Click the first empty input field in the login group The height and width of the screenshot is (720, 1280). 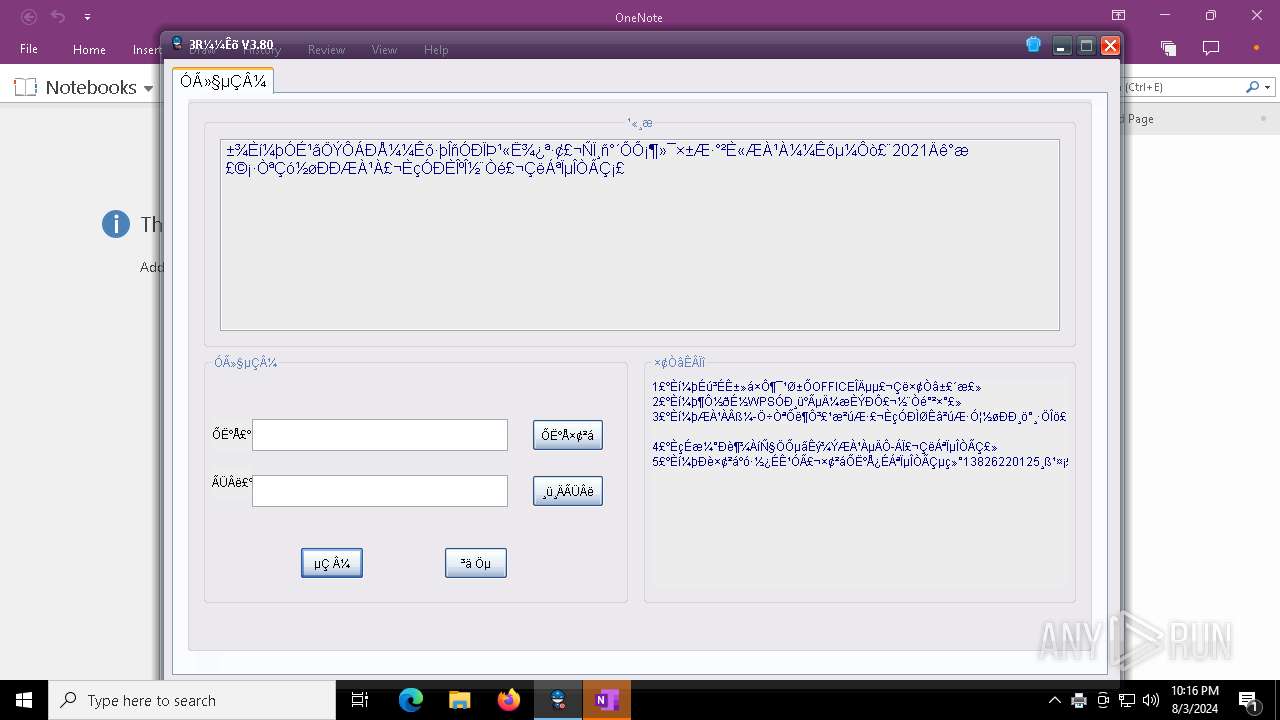tap(380, 435)
